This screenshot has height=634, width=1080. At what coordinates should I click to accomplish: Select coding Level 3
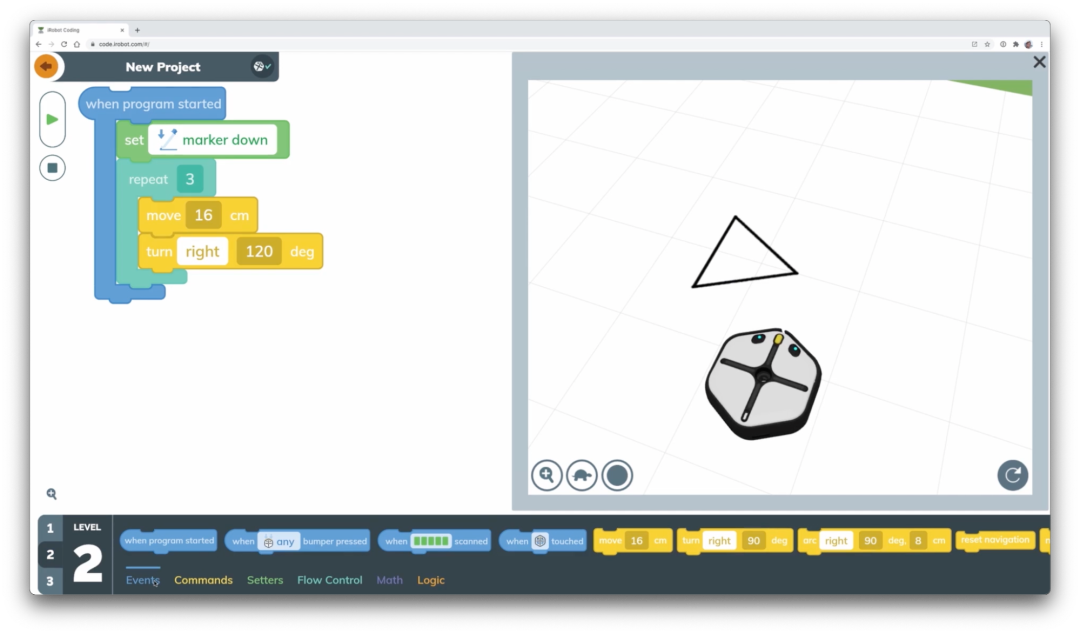(50, 580)
